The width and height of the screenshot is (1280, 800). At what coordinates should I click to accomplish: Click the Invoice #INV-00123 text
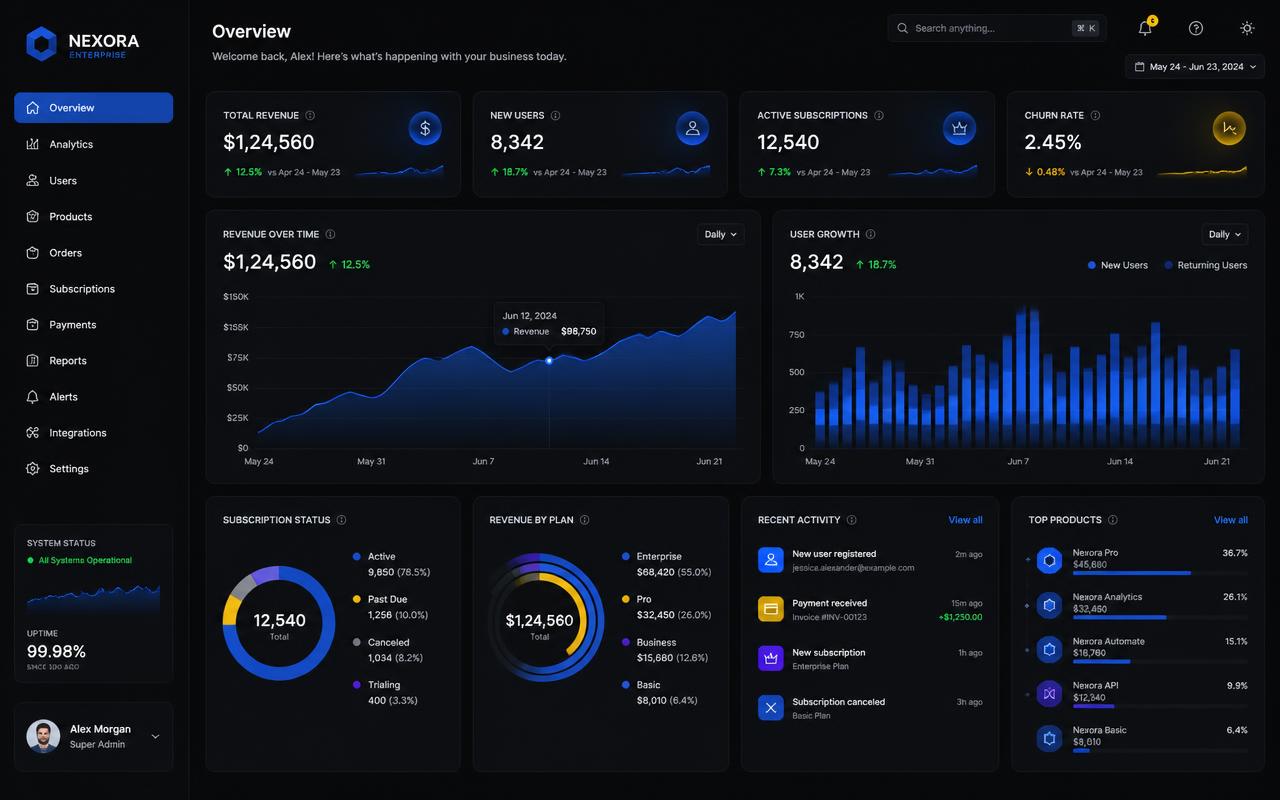(x=829, y=617)
